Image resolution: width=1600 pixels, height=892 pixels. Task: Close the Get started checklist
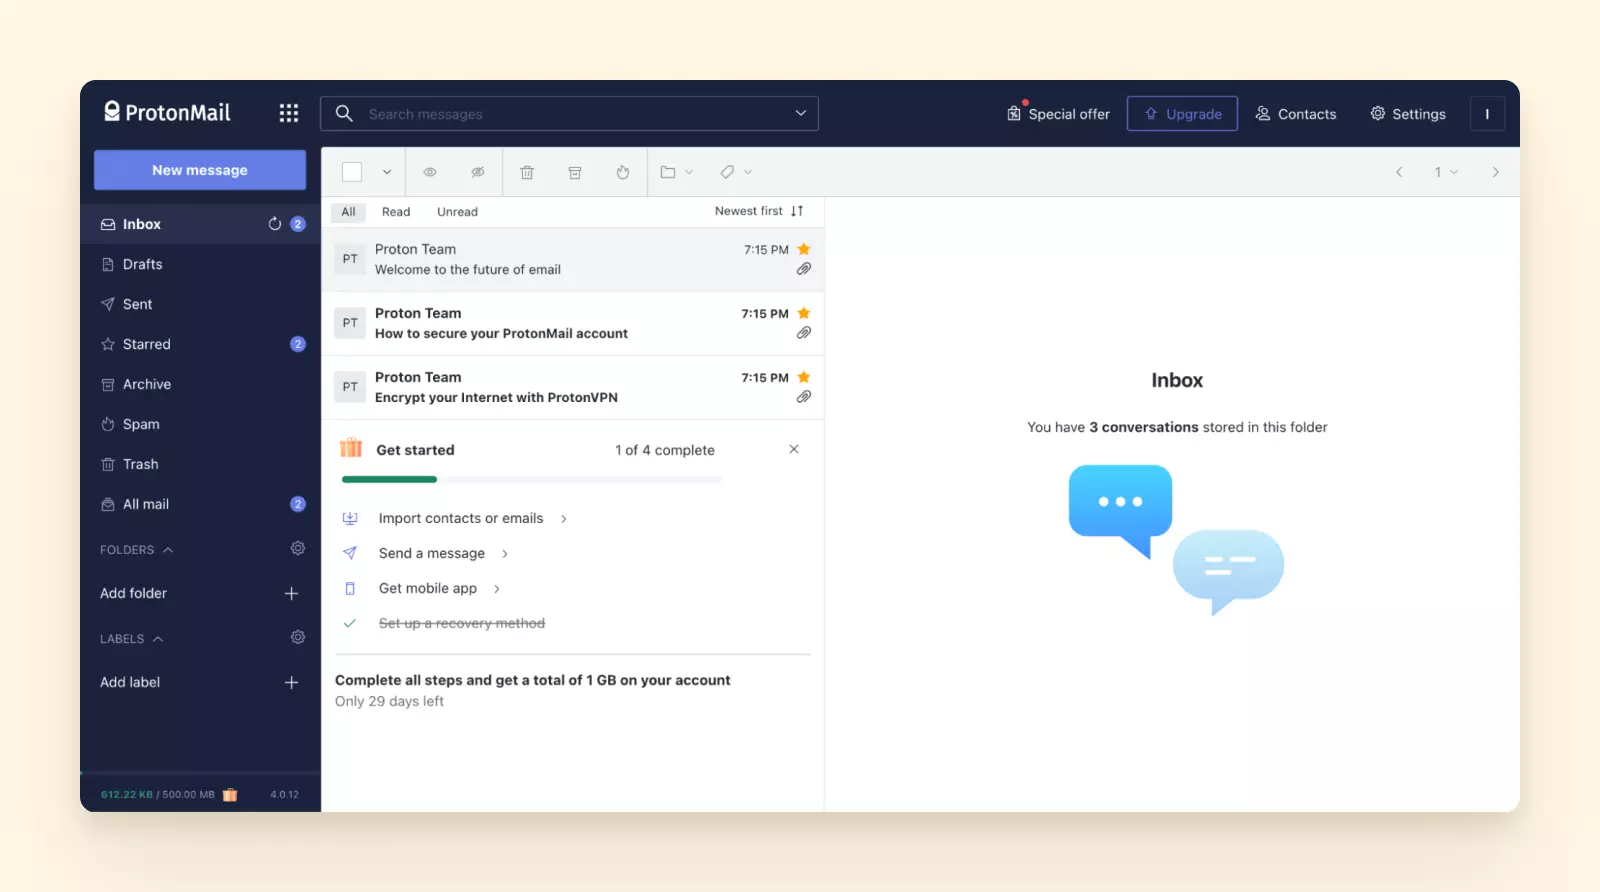pyautogui.click(x=794, y=449)
